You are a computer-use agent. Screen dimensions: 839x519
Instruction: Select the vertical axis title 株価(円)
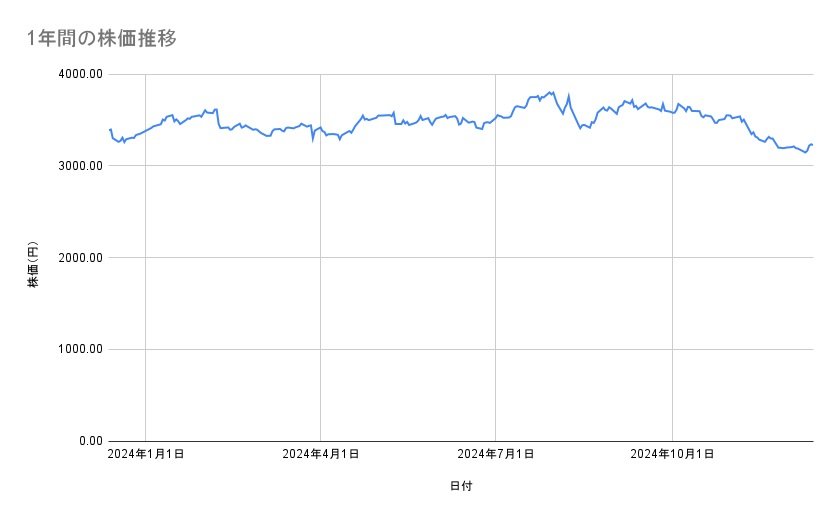tap(33, 265)
